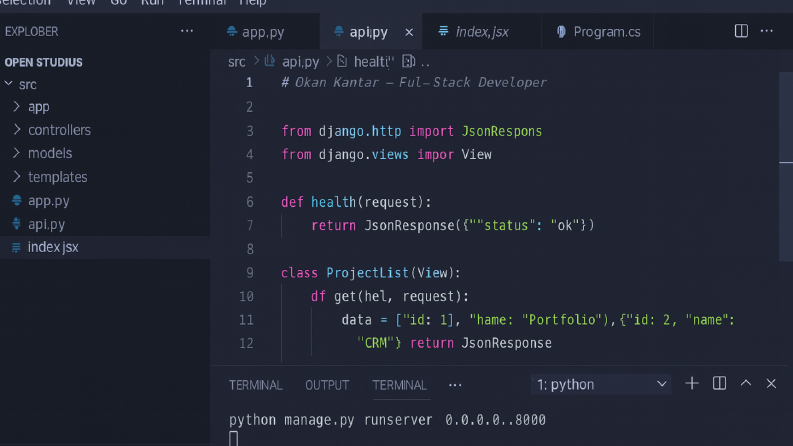This screenshot has width=793, height=446.
Task: Close the terminal panel
Action: point(771,384)
